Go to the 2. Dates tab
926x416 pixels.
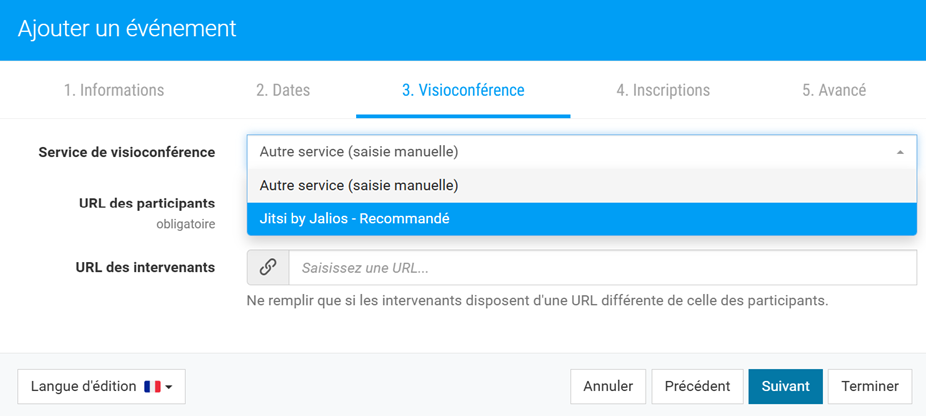pos(283,90)
